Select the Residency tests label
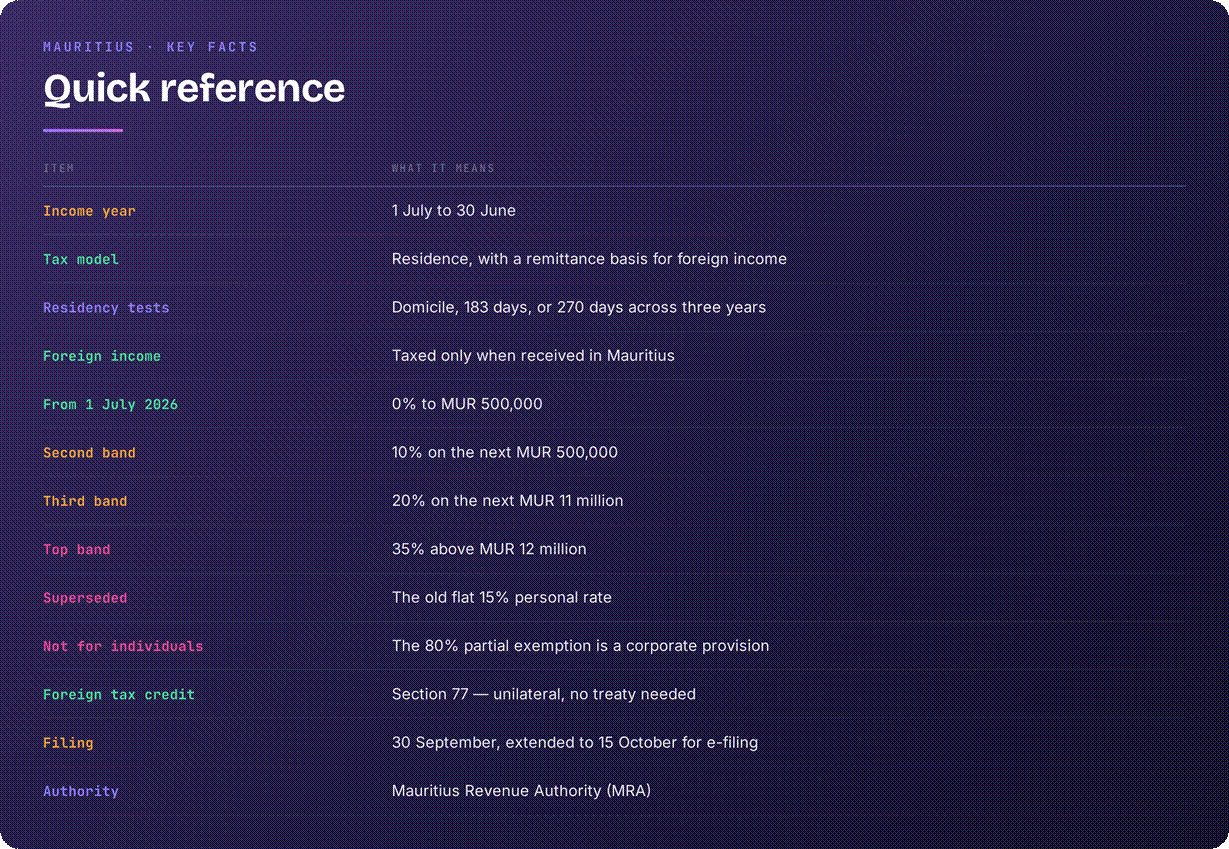 click(x=106, y=308)
